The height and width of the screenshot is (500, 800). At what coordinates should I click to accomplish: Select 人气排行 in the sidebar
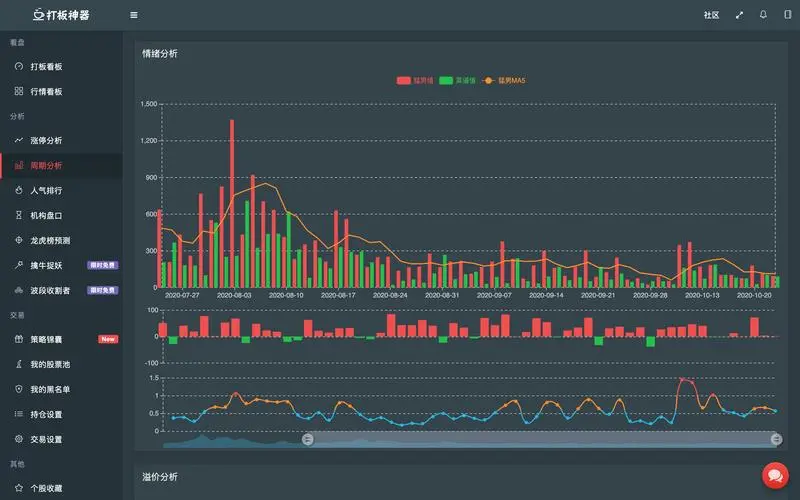click(x=46, y=190)
